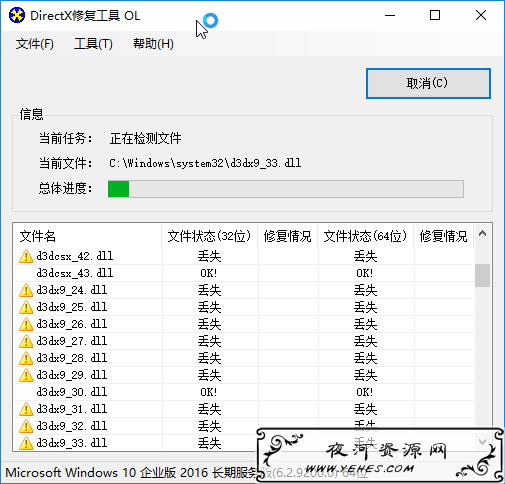Select file name d3dx9_28.dll
This screenshot has height=484, width=505.
[x=72, y=358]
